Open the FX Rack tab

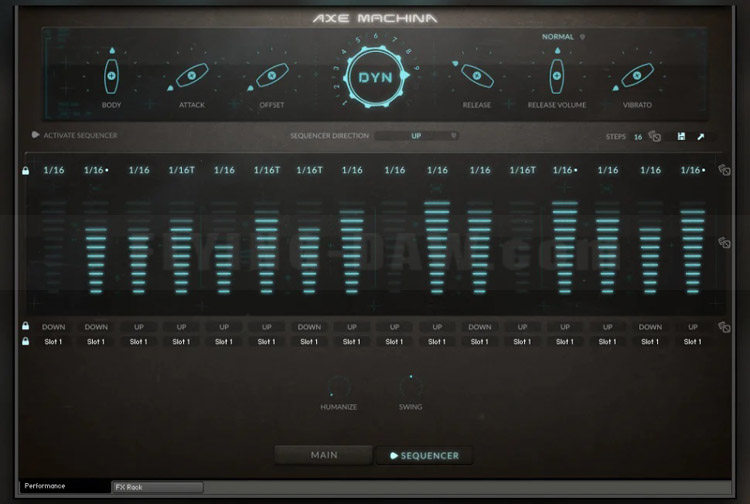tap(157, 487)
